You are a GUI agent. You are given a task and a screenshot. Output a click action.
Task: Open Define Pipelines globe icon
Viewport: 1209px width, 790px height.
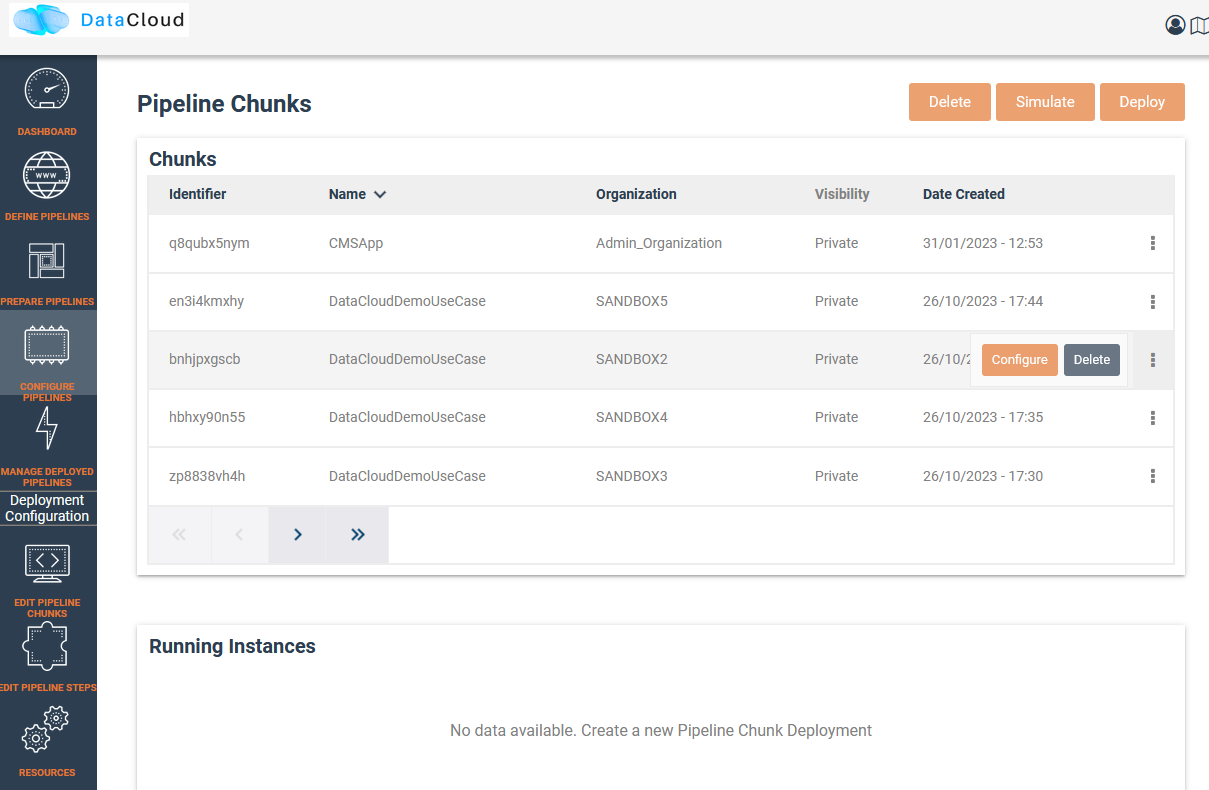(x=47, y=175)
